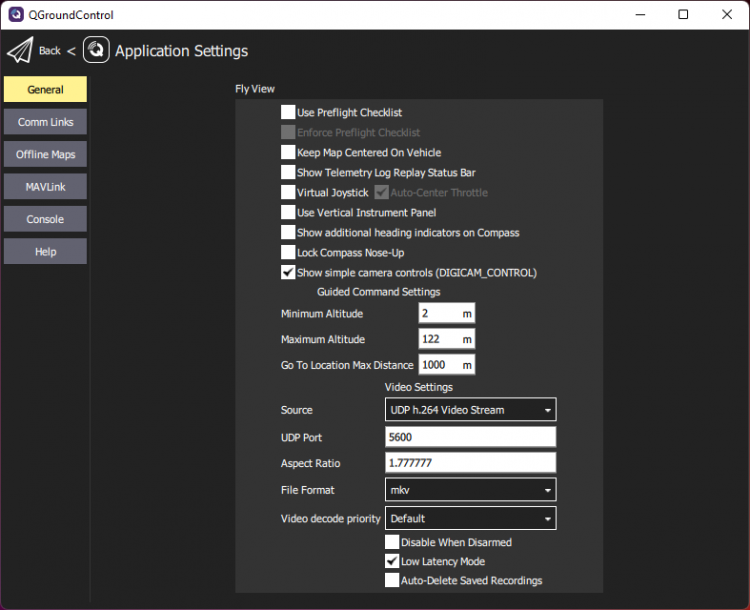
Task: Toggle Keep Map Centered On Vehicle
Action: click(288, 153)
